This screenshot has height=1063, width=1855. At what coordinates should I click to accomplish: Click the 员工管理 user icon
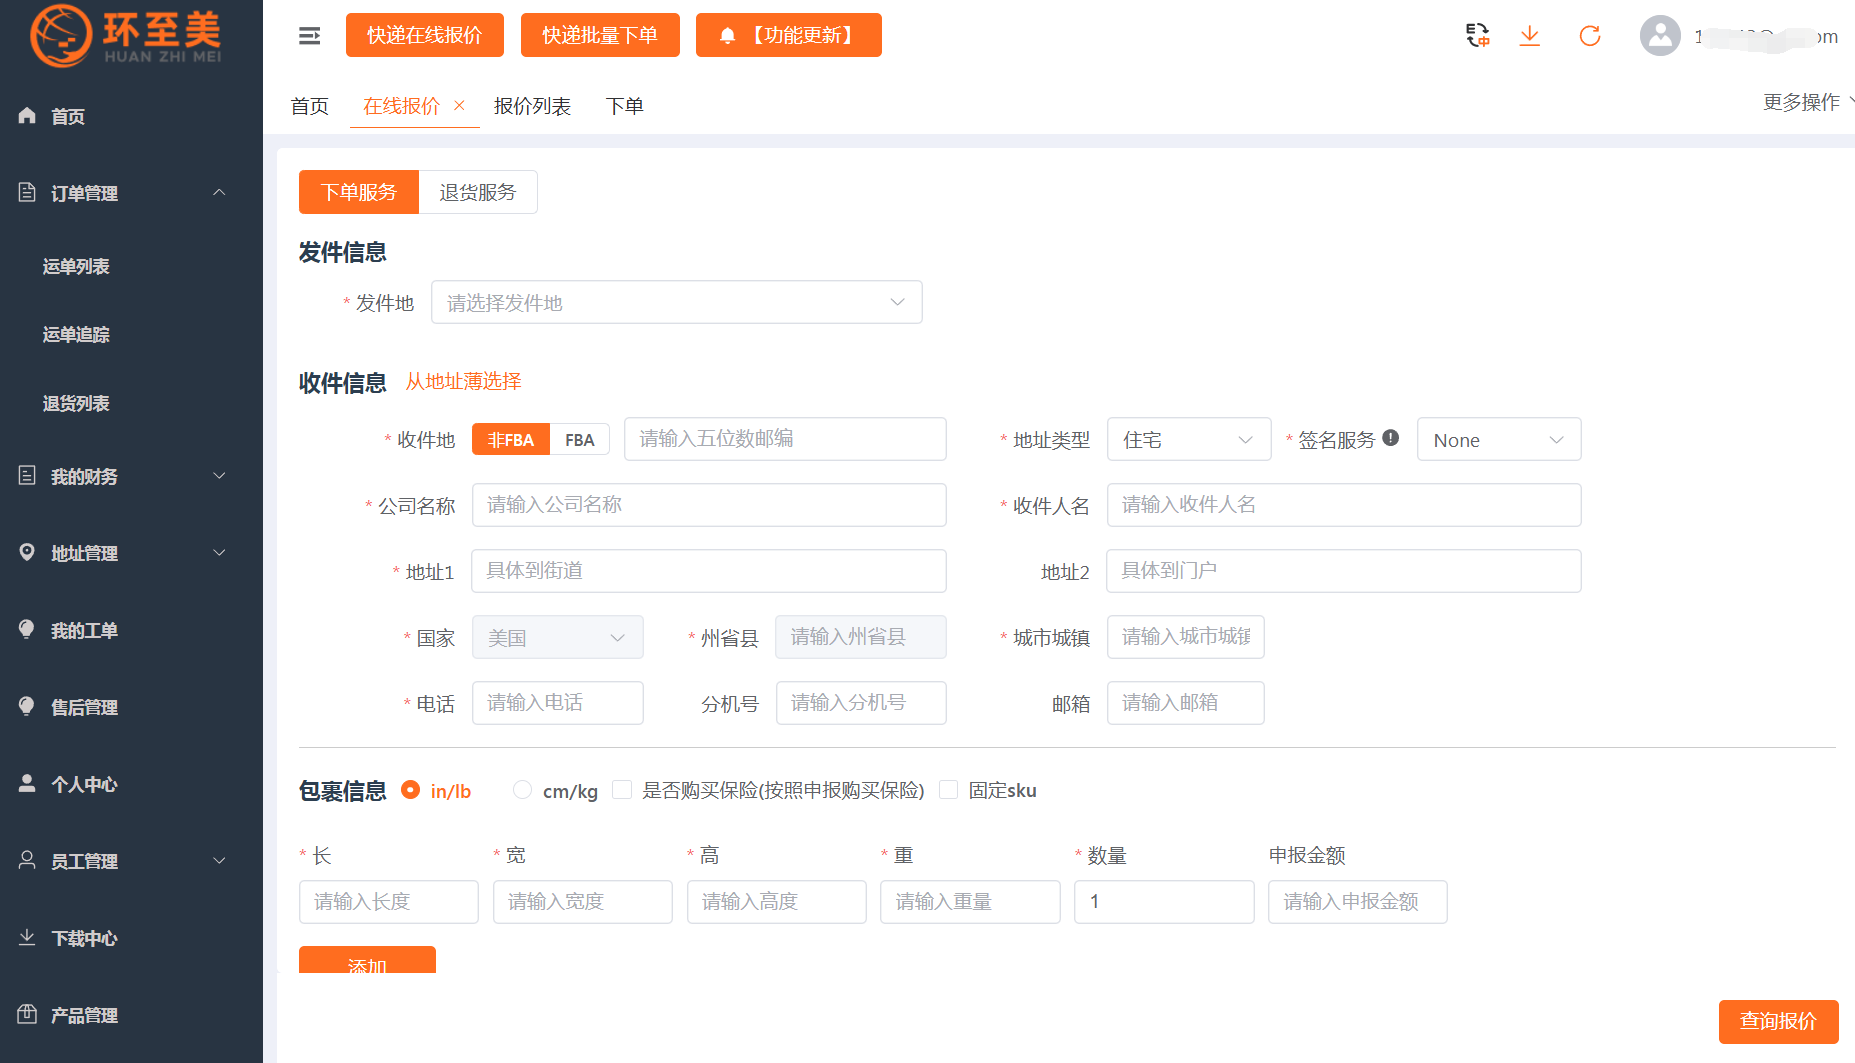[x=27, y=860]
